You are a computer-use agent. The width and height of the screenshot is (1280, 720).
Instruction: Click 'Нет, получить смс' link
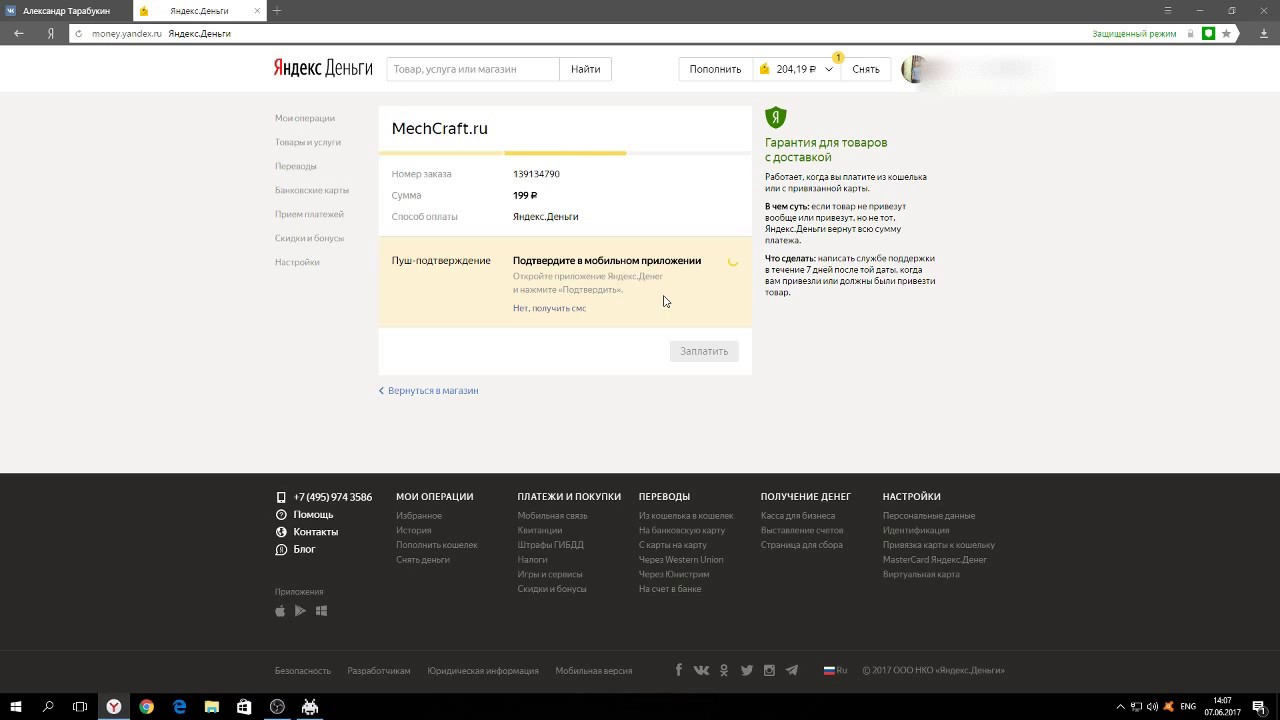tap(549, 308)
